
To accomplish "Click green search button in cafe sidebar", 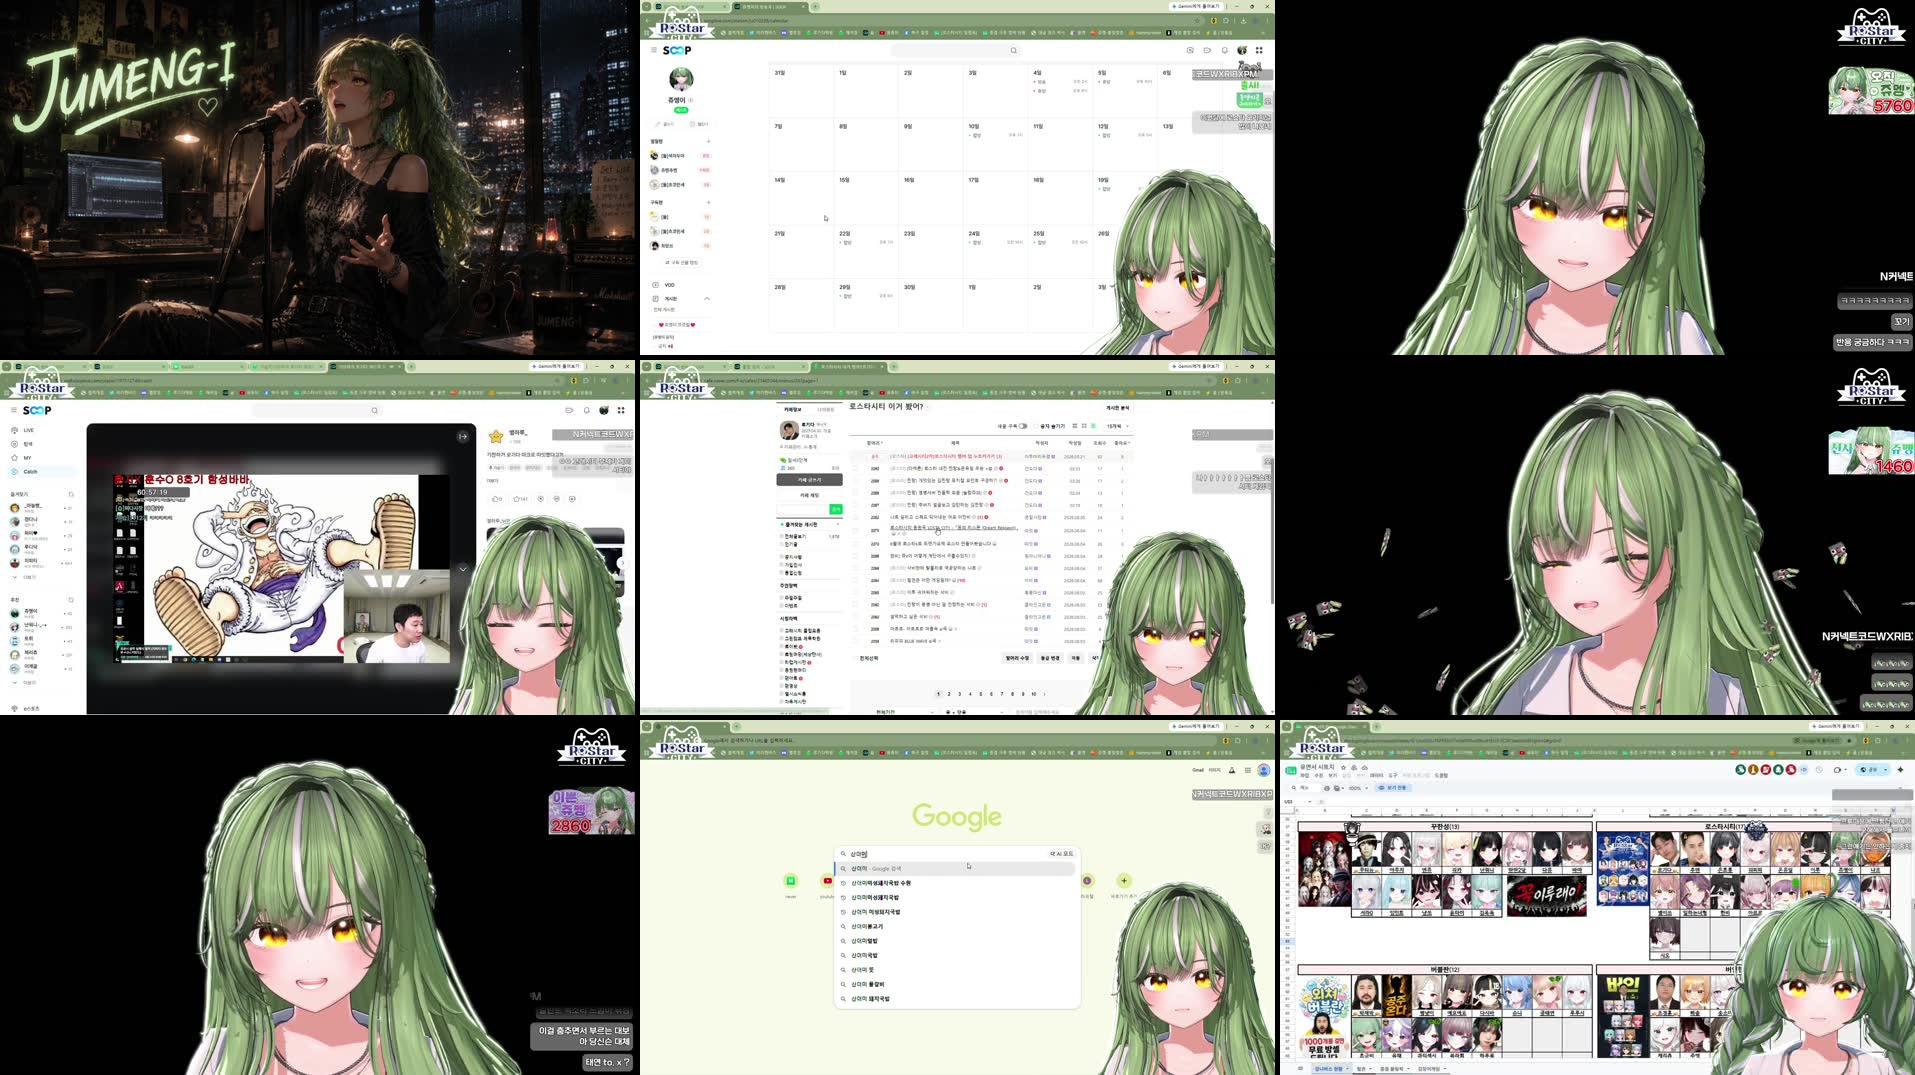I will coord(835,509).
